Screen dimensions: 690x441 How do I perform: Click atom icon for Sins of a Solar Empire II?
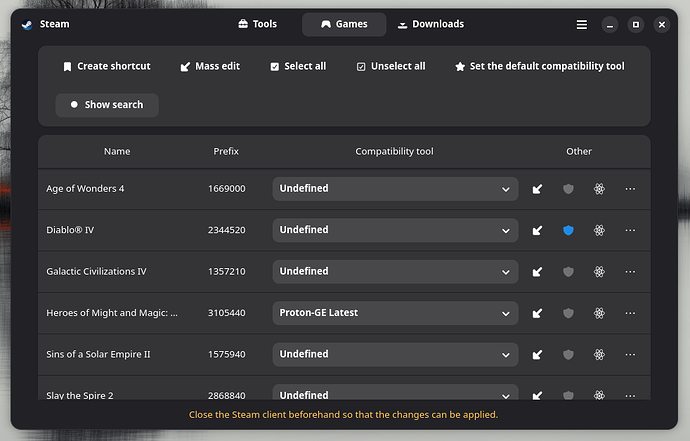[x=599, y=354]
